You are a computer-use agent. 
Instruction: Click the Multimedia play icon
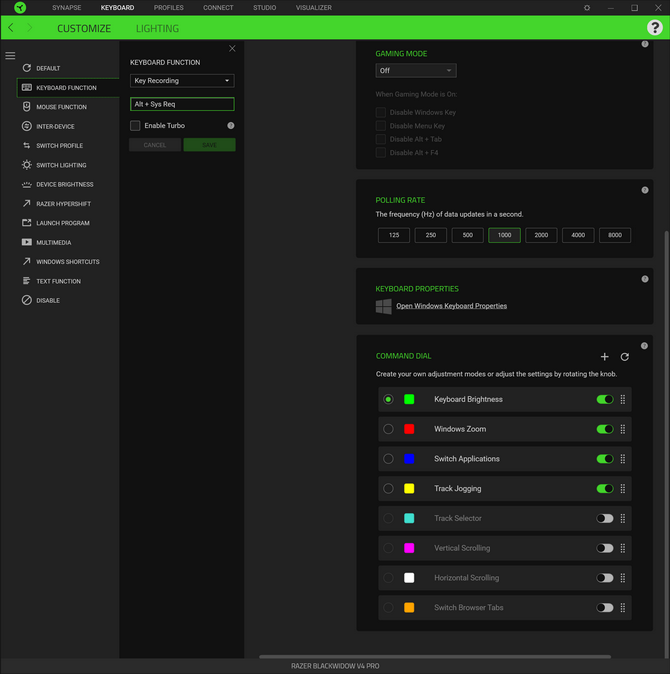(x=27, y=242)
